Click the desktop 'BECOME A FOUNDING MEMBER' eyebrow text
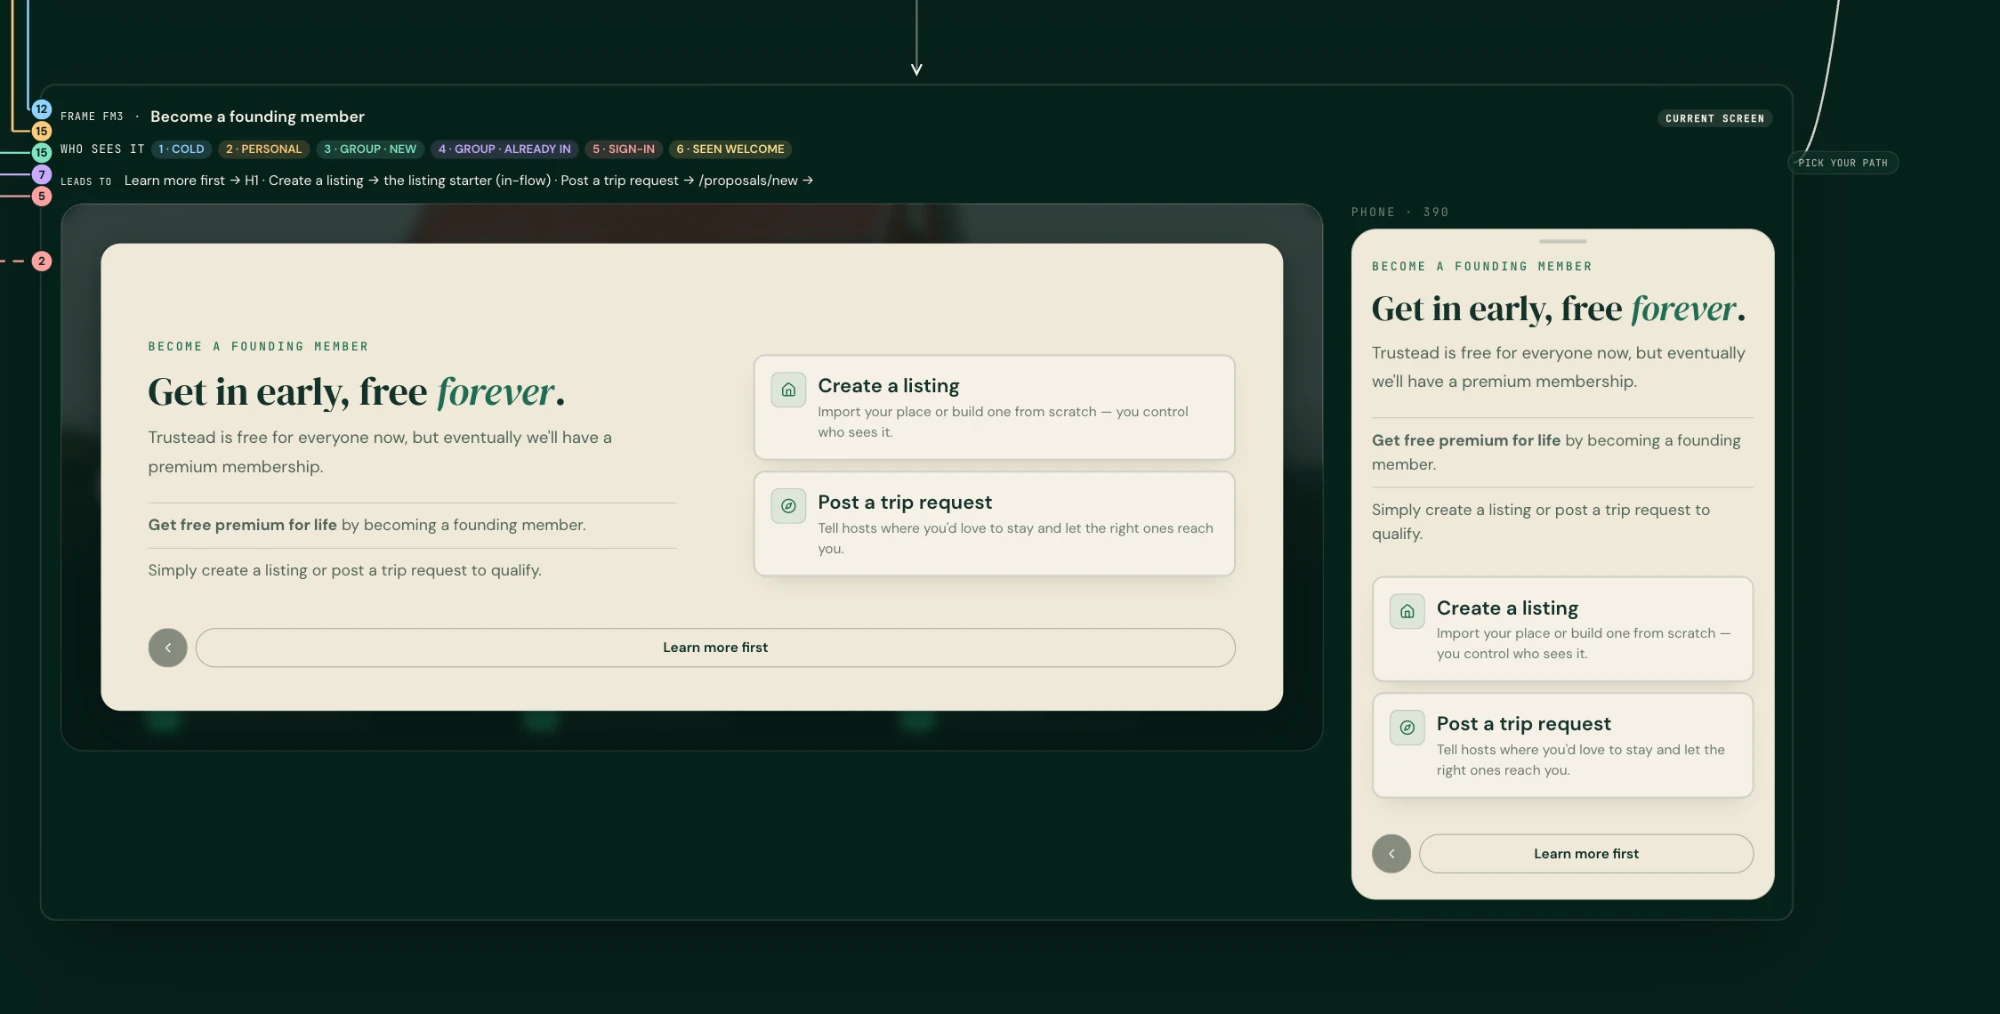This screenshot has height=1014, width=2000. [258, 347]
